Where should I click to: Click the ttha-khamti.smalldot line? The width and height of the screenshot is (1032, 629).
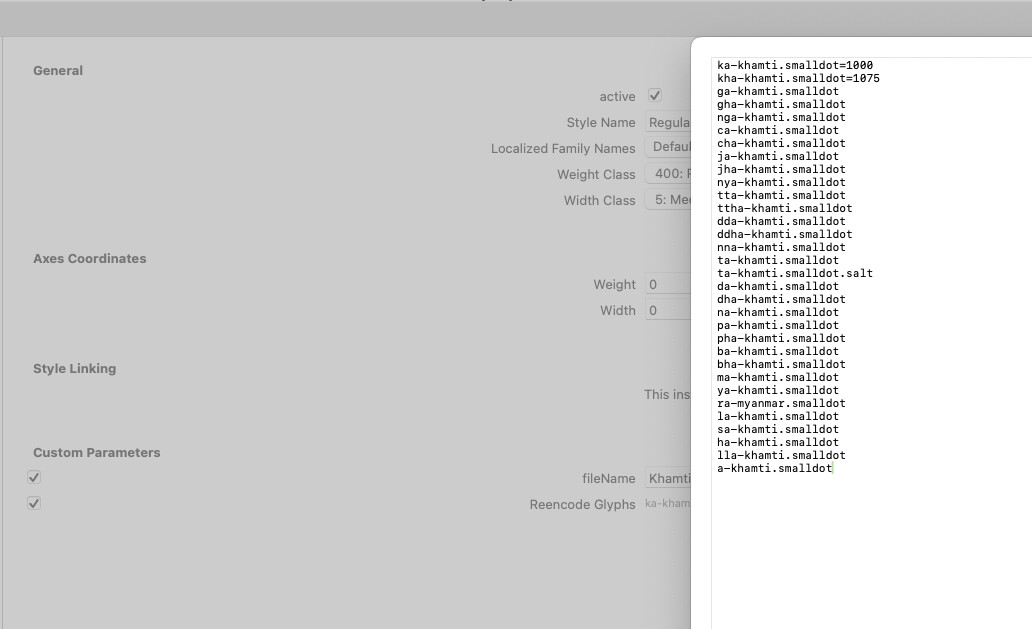click(784, 208)
